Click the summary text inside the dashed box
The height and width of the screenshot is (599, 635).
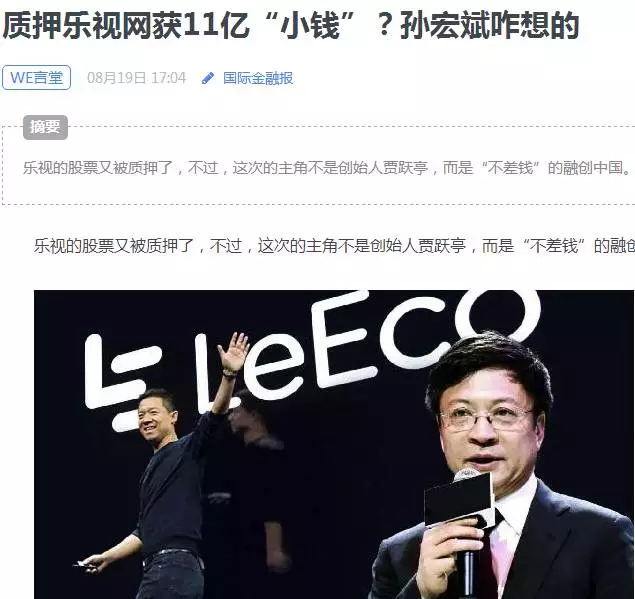pyautogui.click(x=326, y=168)
